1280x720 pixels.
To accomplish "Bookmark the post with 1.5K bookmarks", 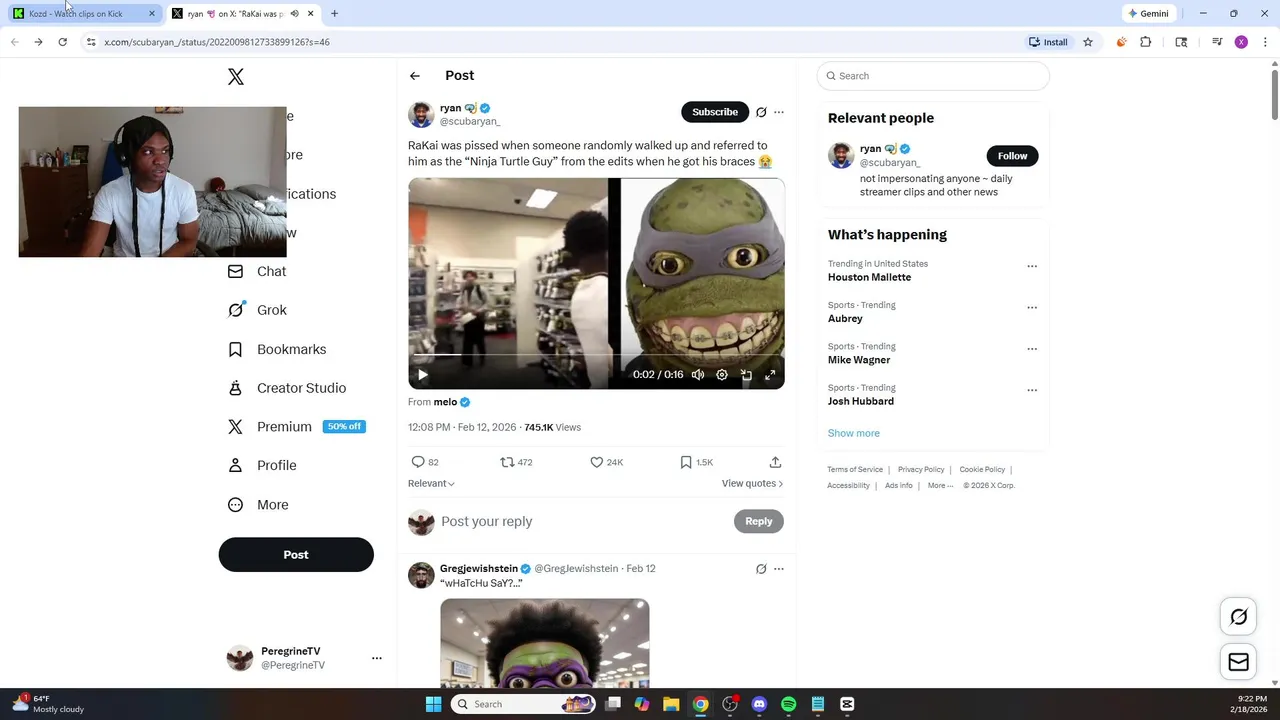I will click(x=686, y=462).
